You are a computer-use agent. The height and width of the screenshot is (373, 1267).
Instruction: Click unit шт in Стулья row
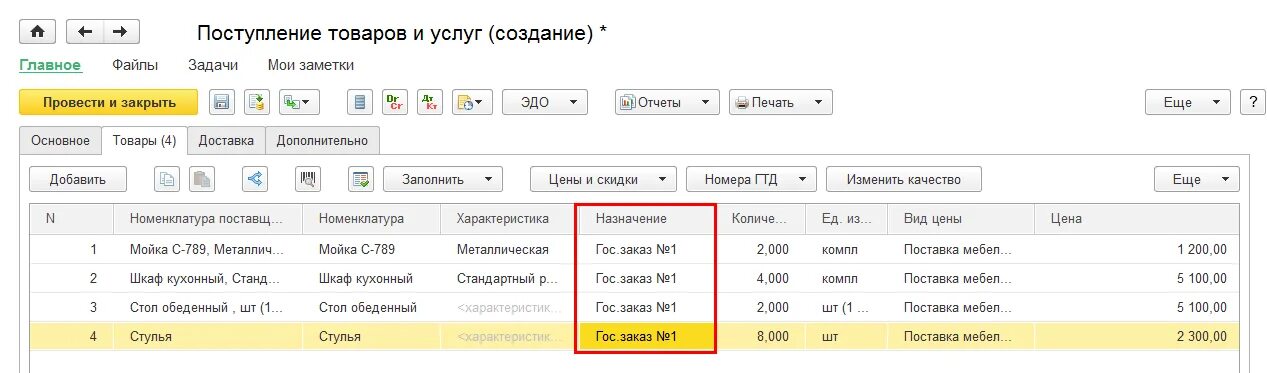coord(846,337)
